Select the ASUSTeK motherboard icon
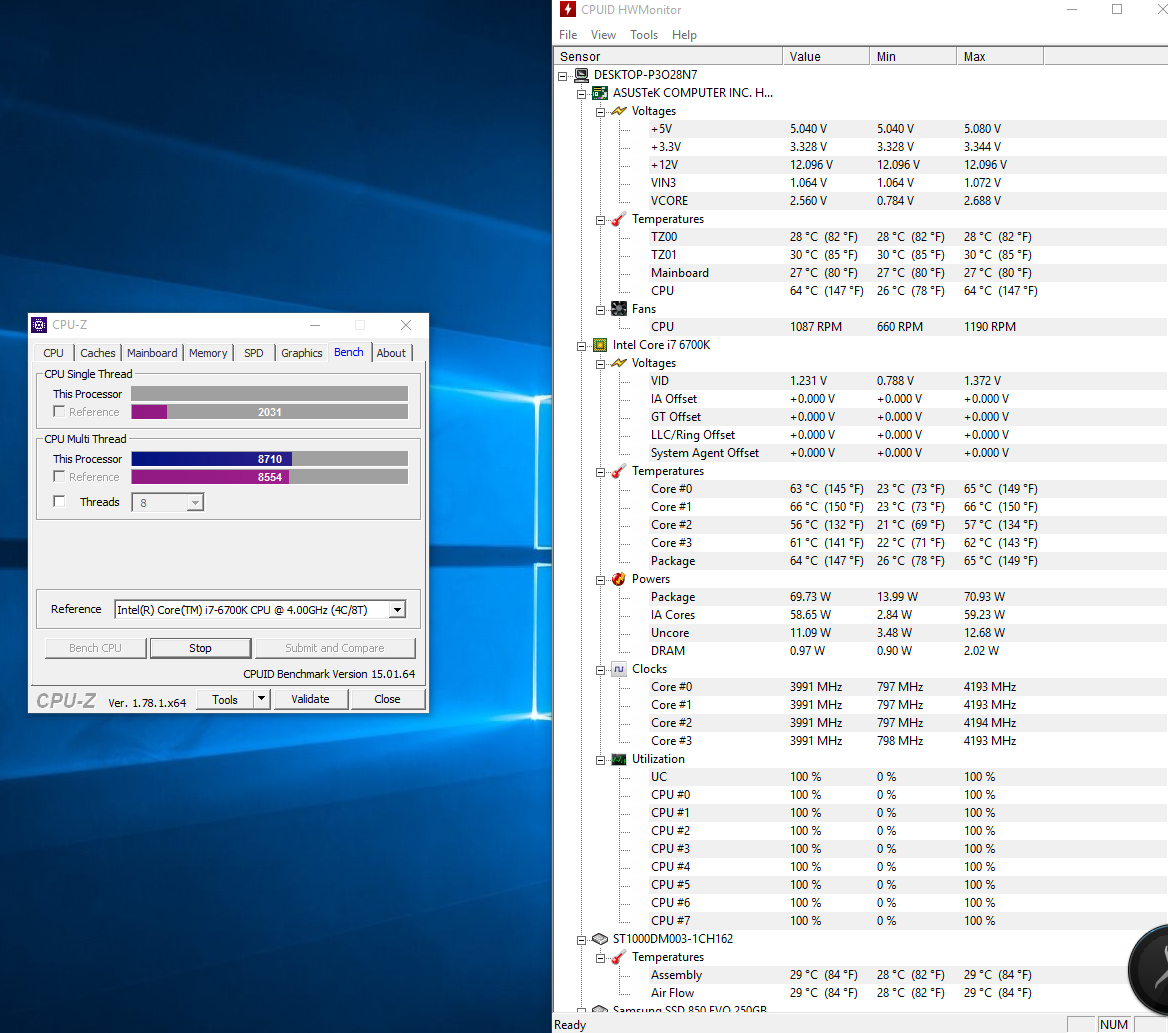 point(600,93)
